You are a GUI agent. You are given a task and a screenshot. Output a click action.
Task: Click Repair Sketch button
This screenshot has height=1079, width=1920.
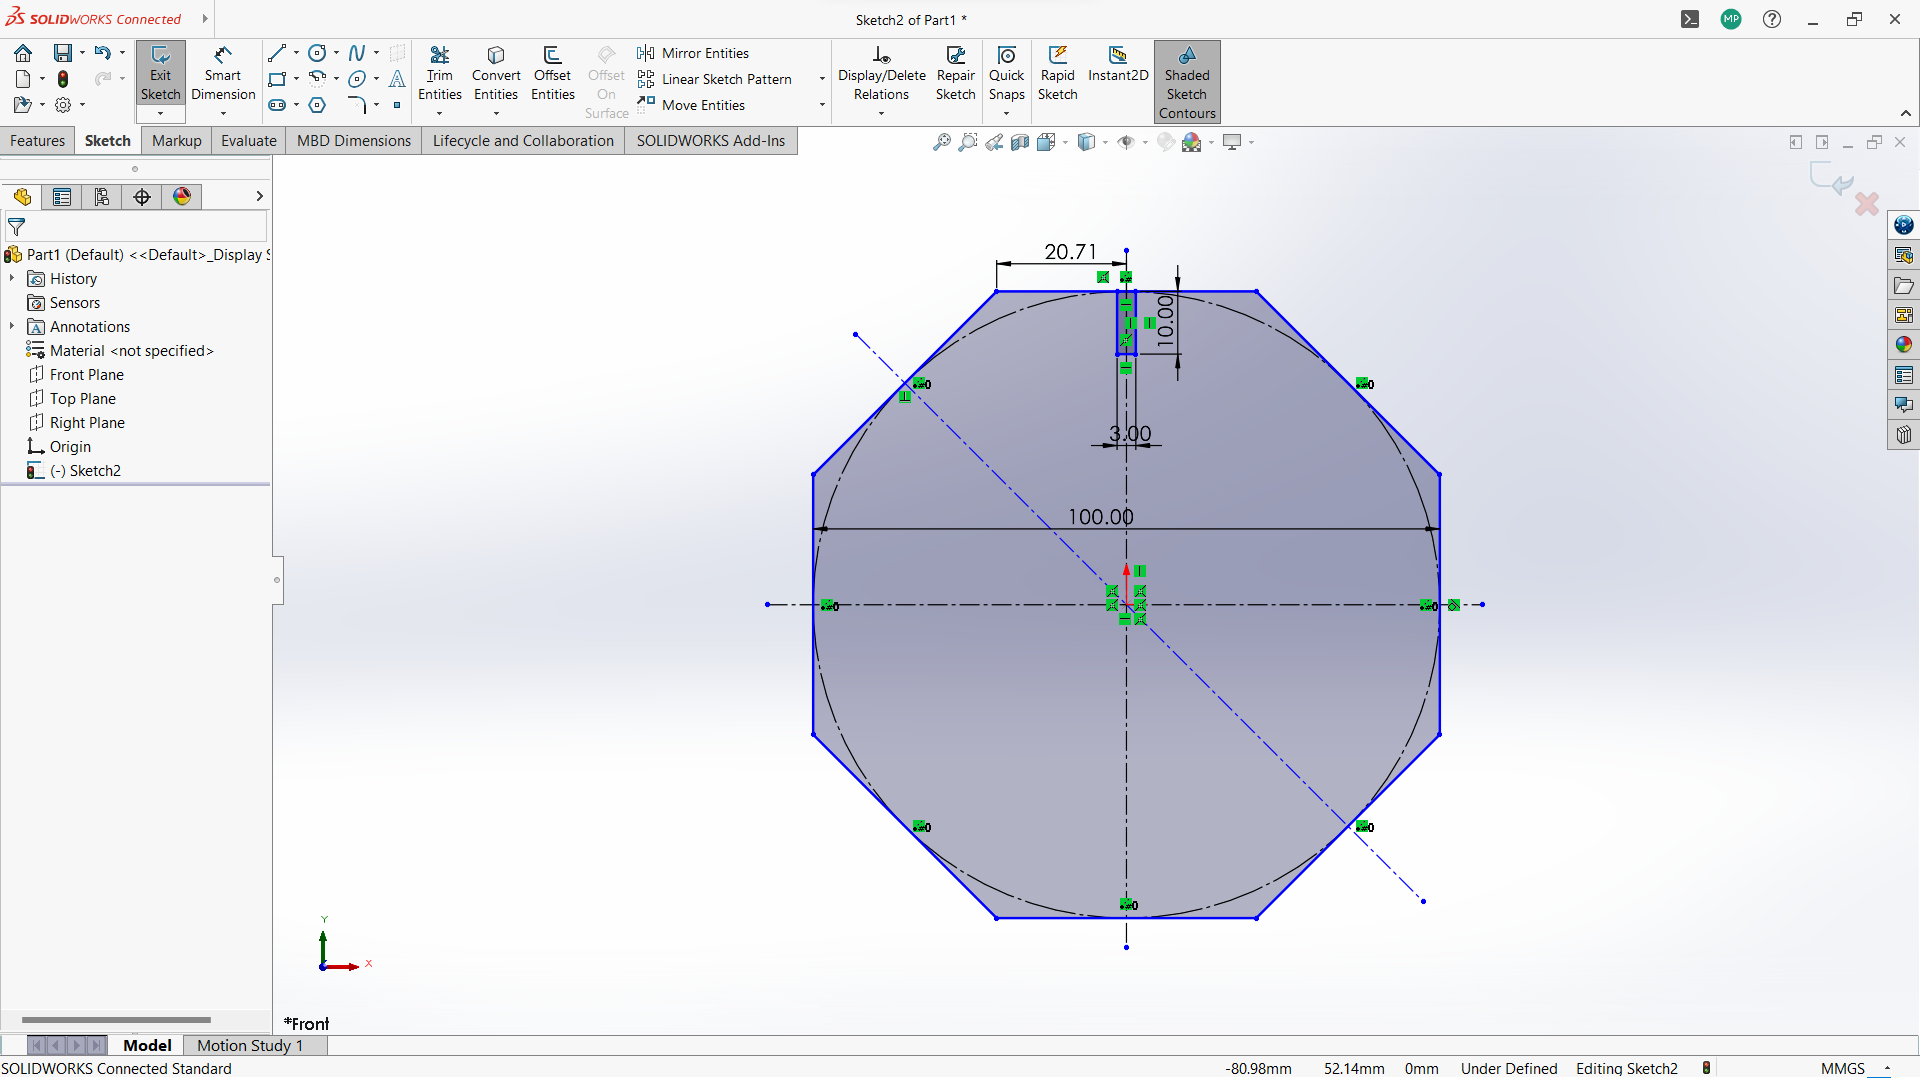coord(955,73)
